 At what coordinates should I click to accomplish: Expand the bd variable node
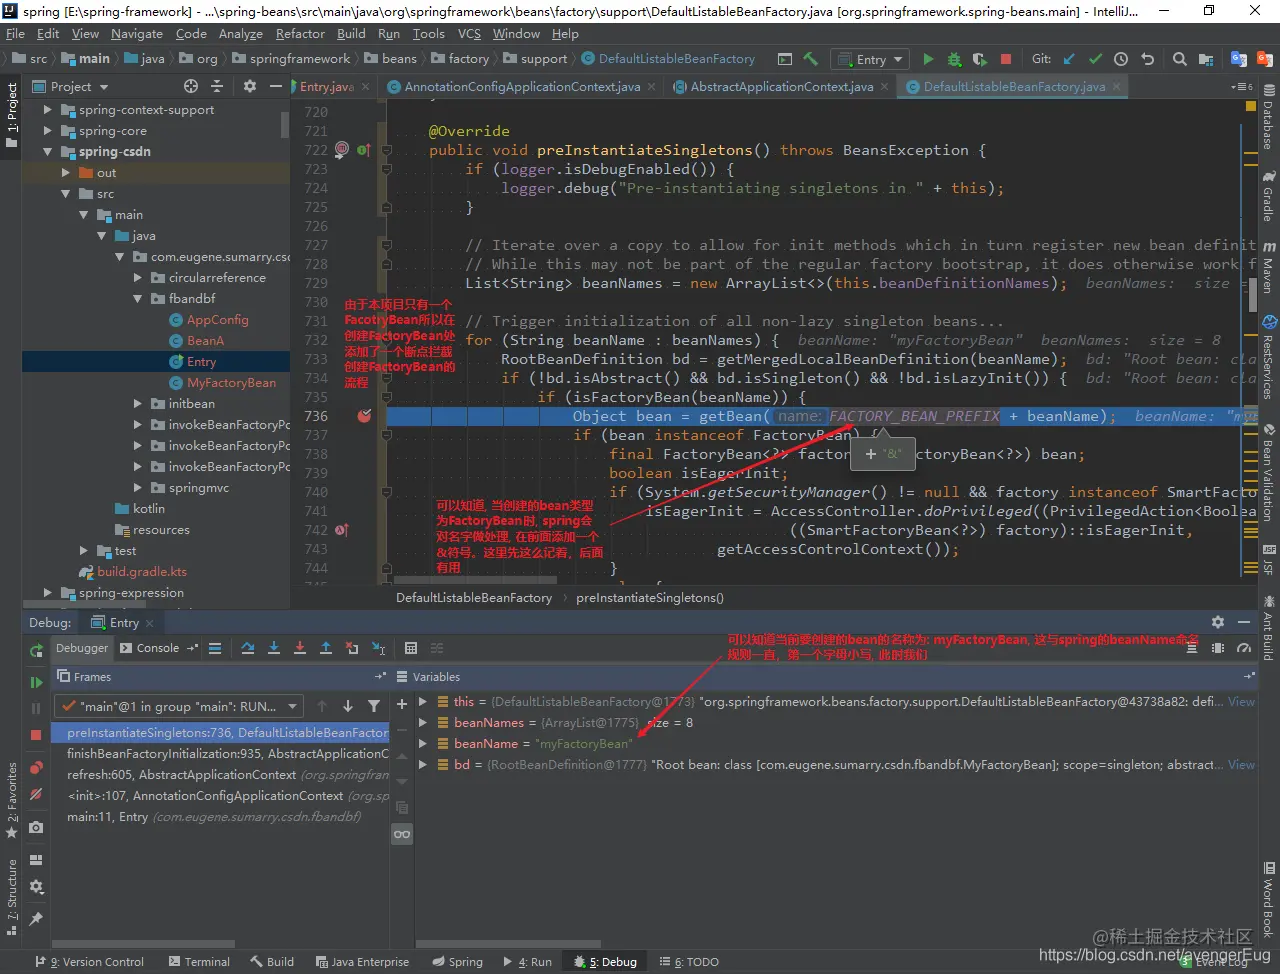[423, 765]
